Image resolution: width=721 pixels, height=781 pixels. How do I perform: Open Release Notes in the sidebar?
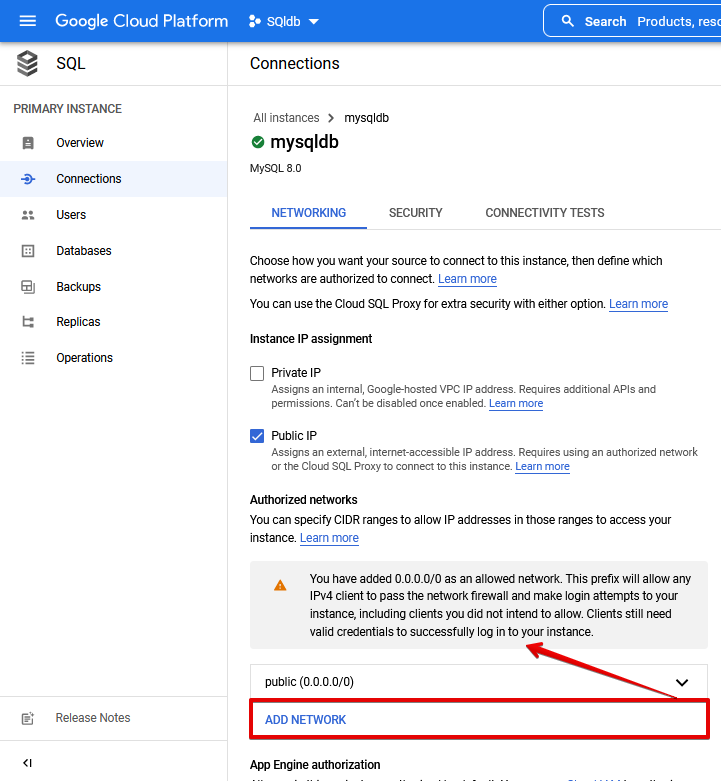pyautogui.click(x=114, y=718)
